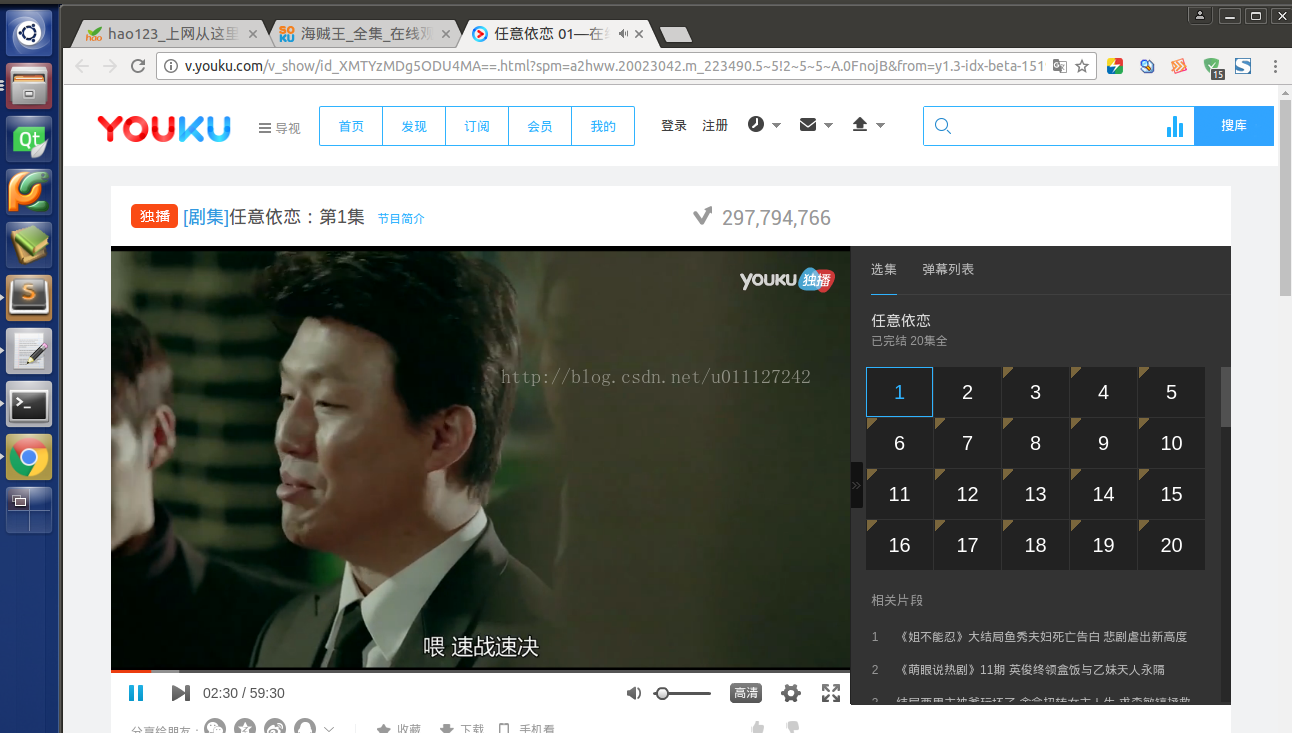This screenshot has height=733, width=1292.
Task: Click the 登录 link
Action: 674,125
